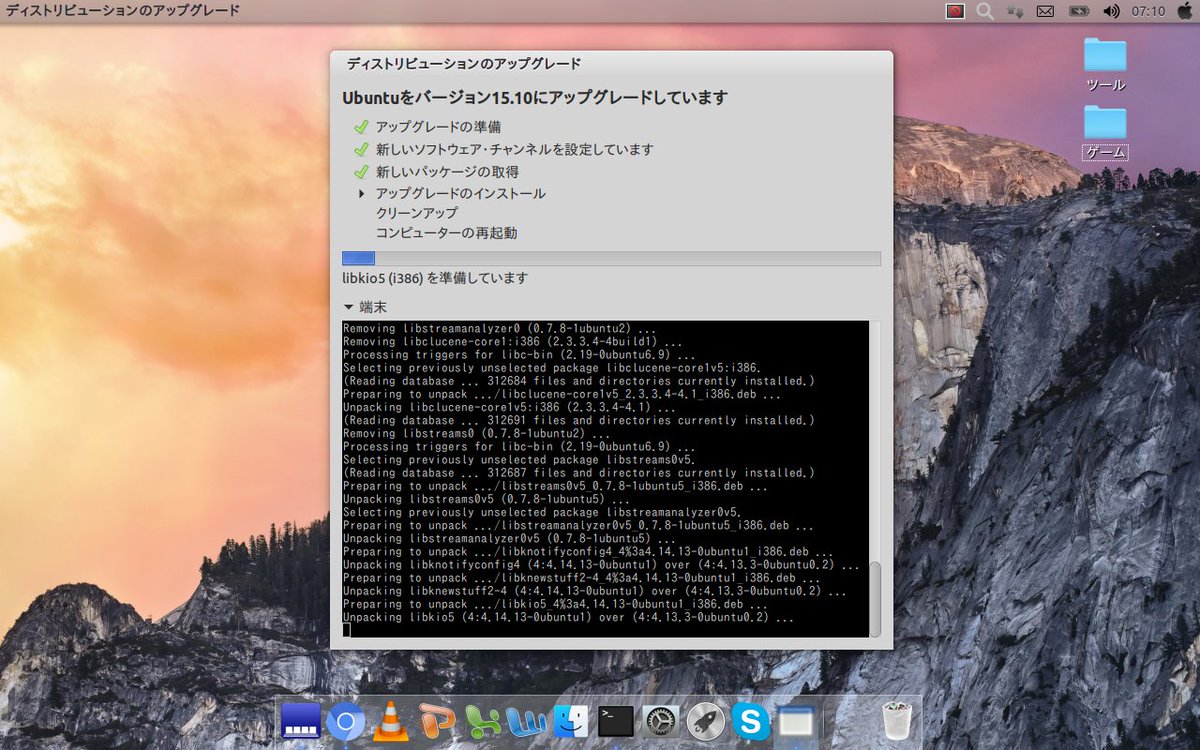Click terminal line 'Unpacking libstreamanalyzer0v5'
1200x750 pixels.
point(509,539)
